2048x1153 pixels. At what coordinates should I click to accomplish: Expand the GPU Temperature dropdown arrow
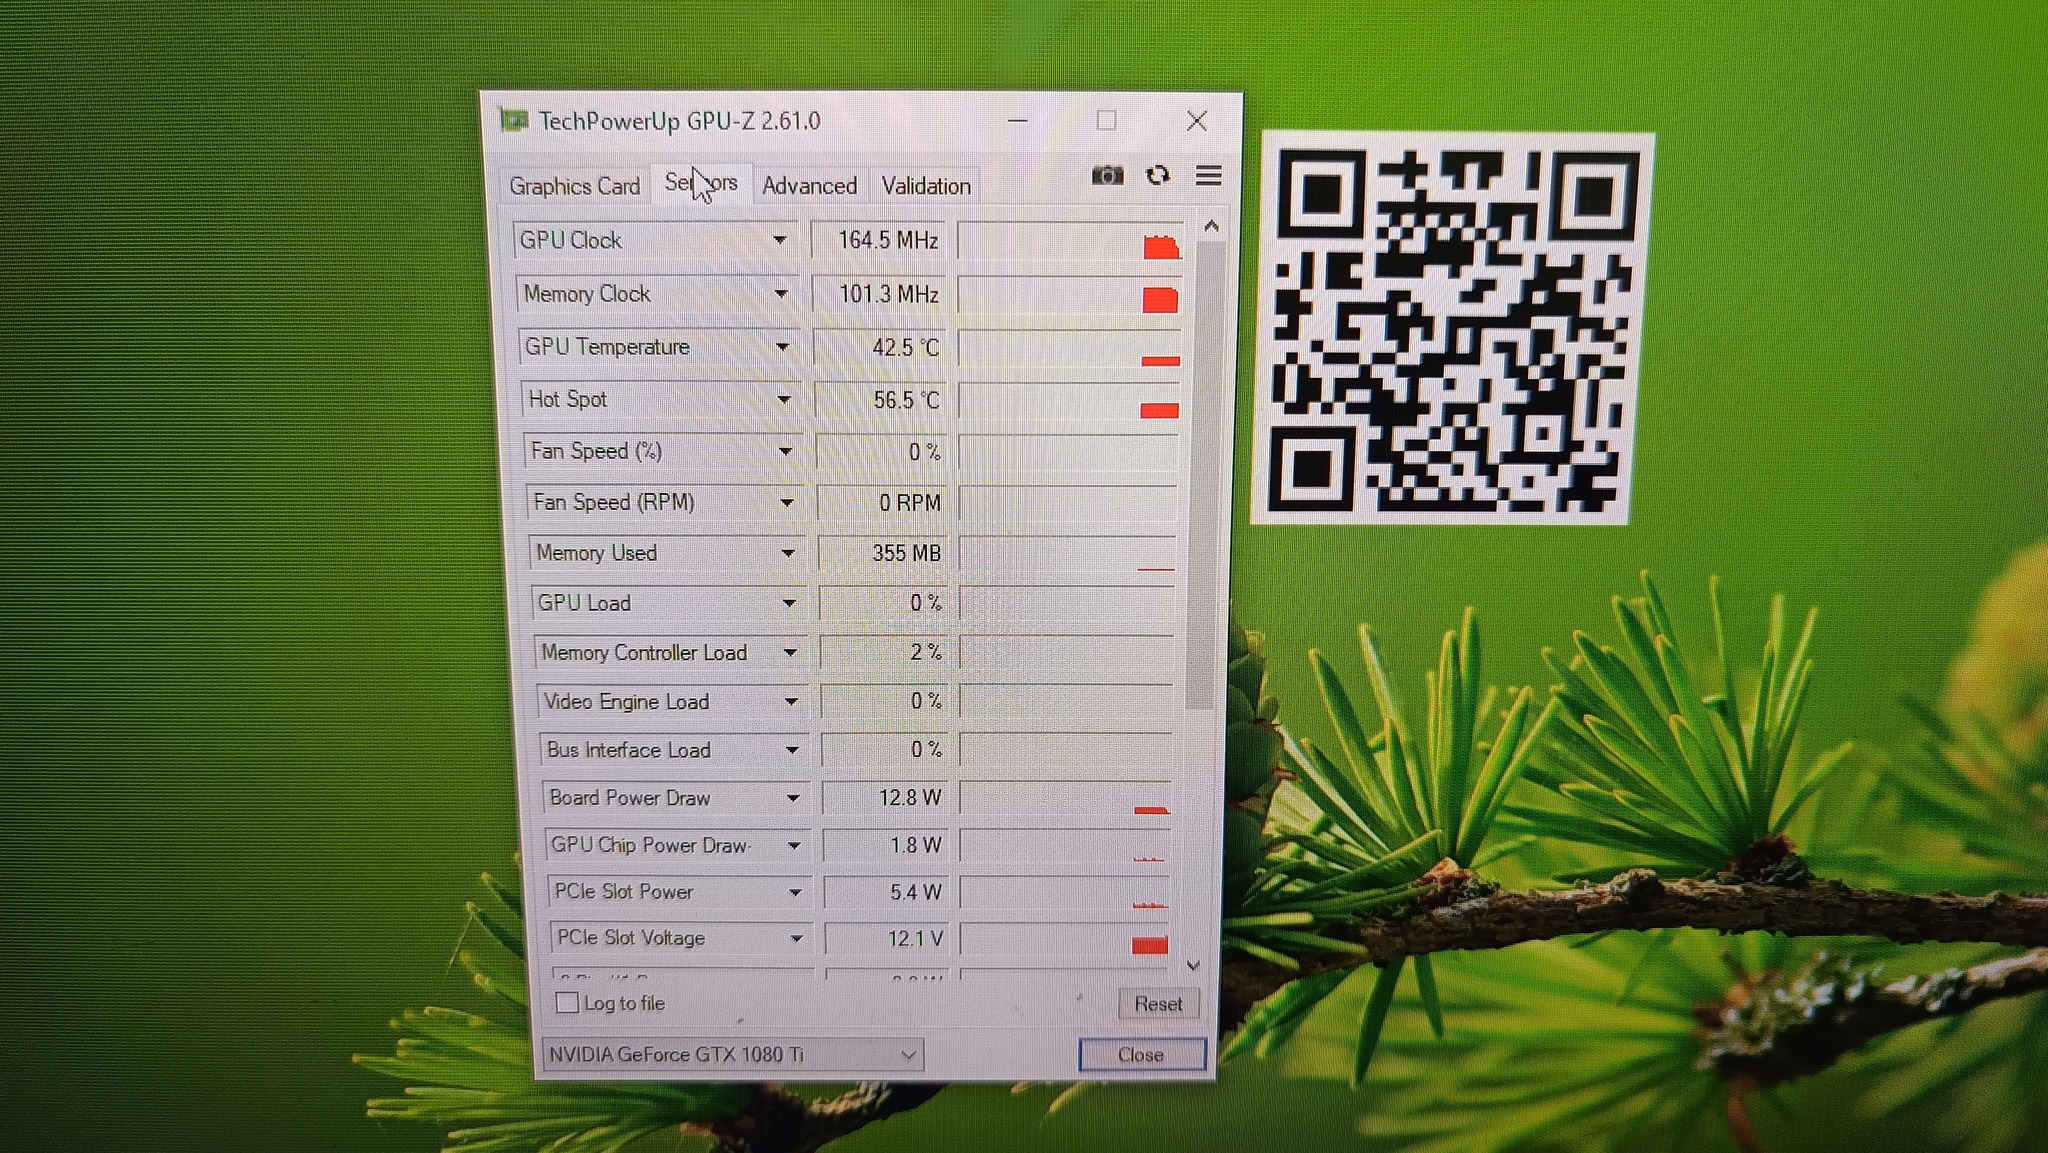coord(782,347)
